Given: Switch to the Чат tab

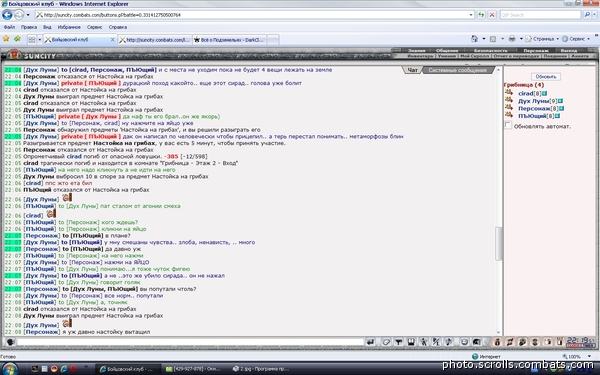Looking at the screenshot, I should pyautogui.click(x=412, y=70).
